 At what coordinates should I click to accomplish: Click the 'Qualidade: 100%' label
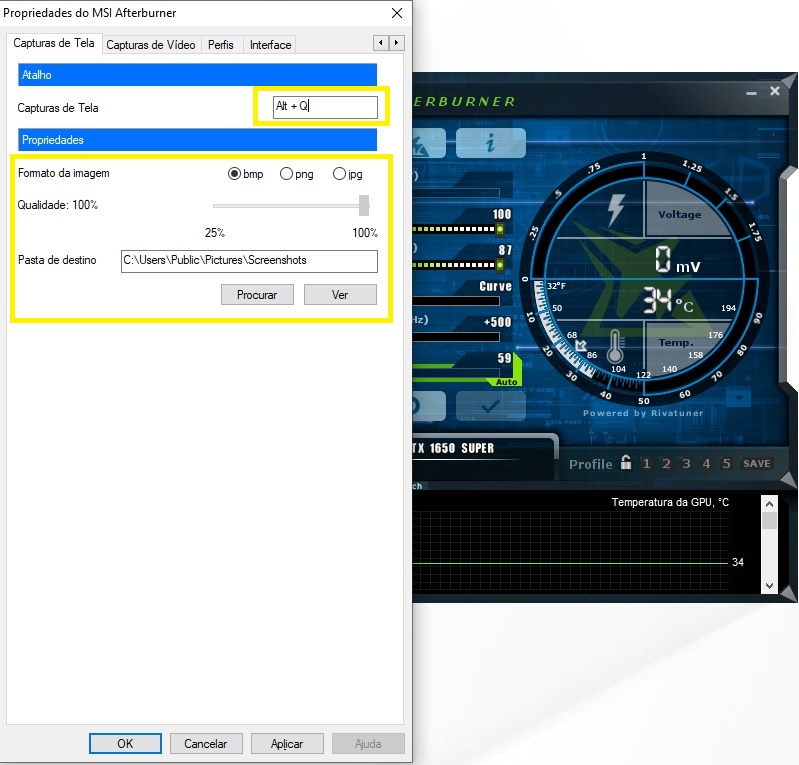pos(58,205)
